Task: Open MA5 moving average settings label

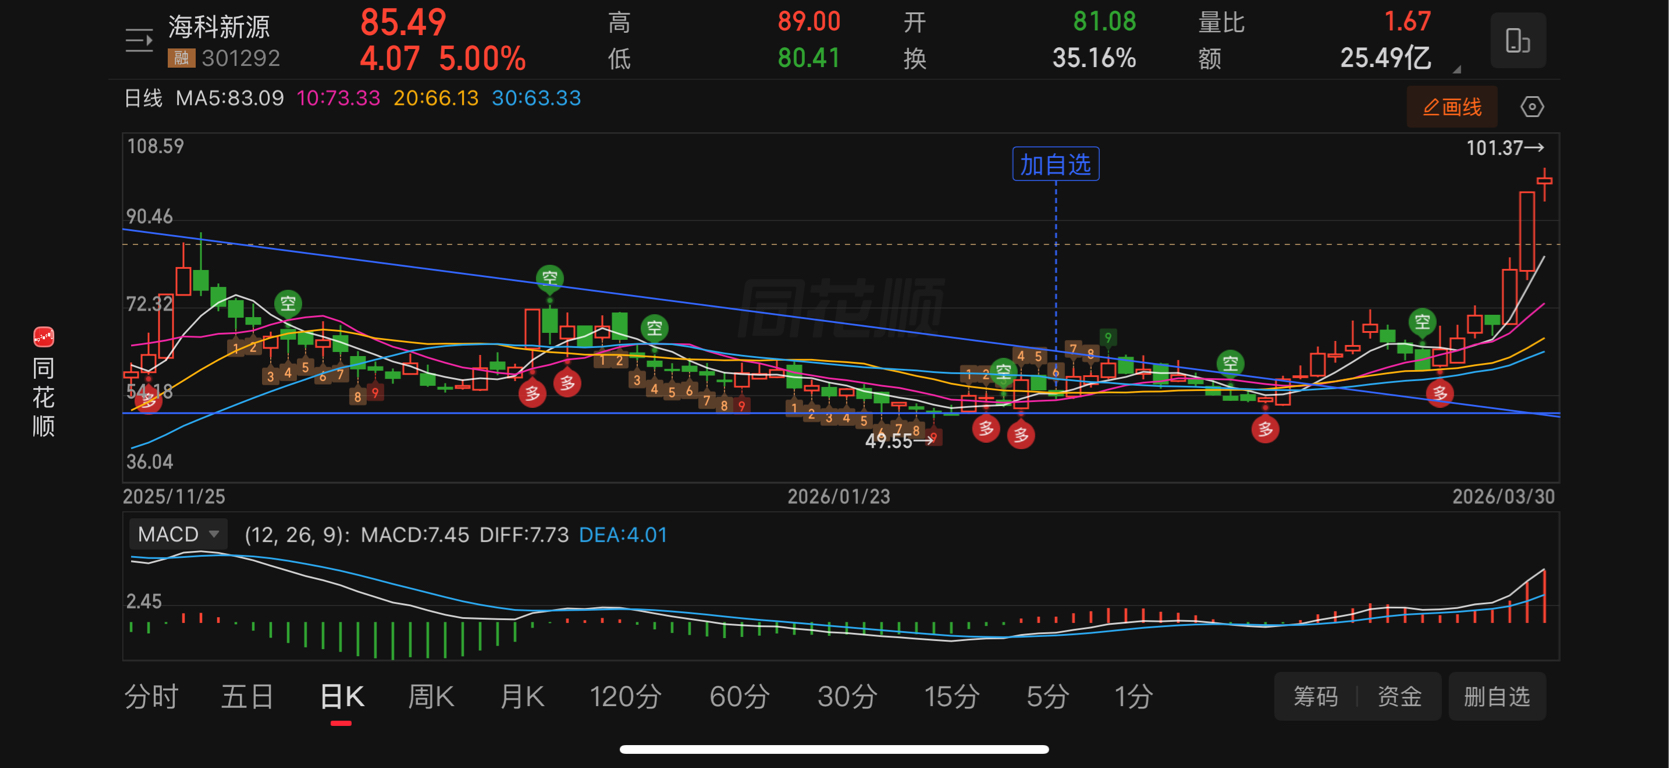Action: point(229,98)
